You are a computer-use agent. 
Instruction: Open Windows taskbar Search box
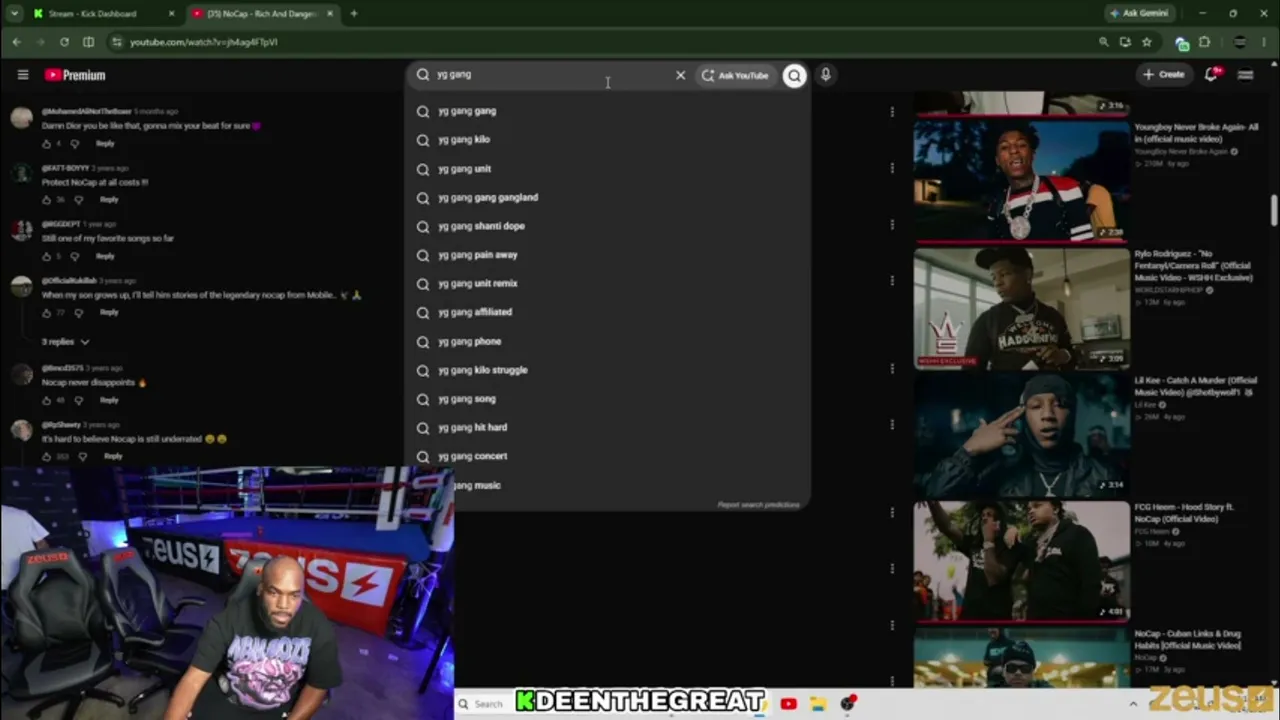click(485, 704)
